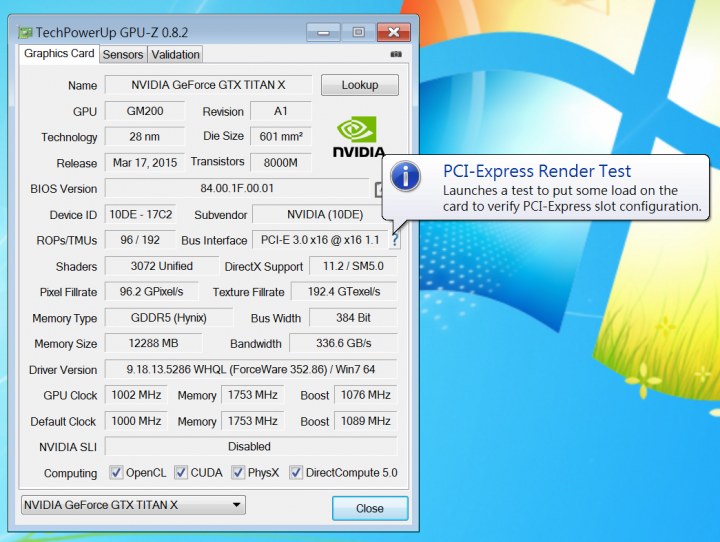
Task: Click the PCI-Express question mark icon
Action: pos(394,240)
